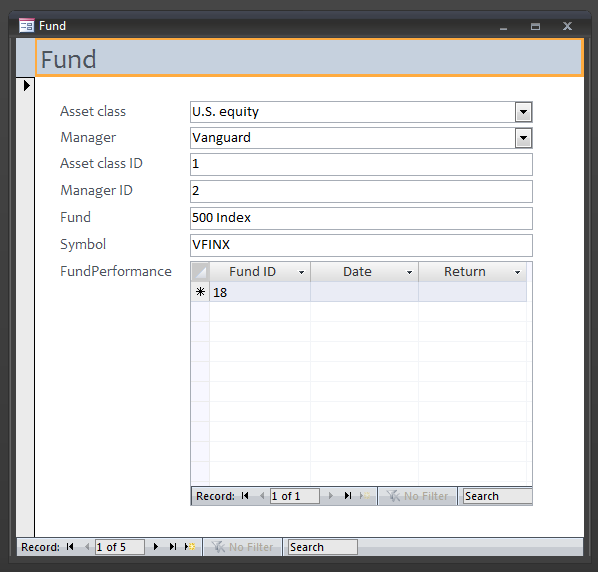Screen dimensions: 598x572
Task: Click the Fund field showing 500 Index
Action: coord(361,218)
